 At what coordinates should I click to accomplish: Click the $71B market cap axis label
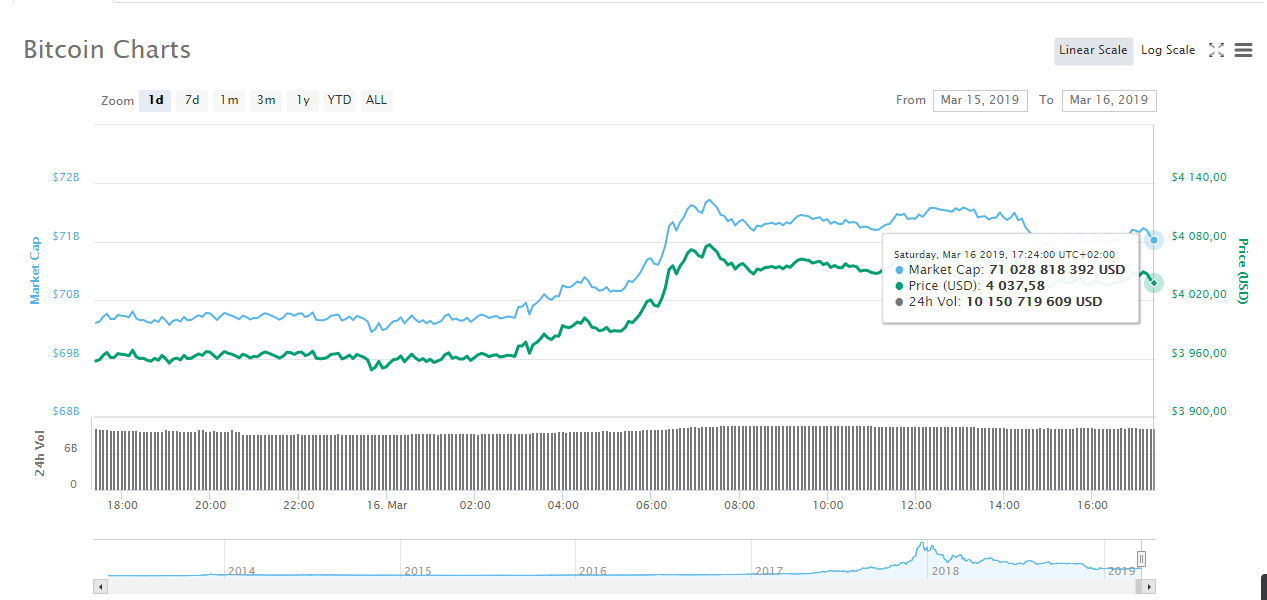[x=65, y=236]
